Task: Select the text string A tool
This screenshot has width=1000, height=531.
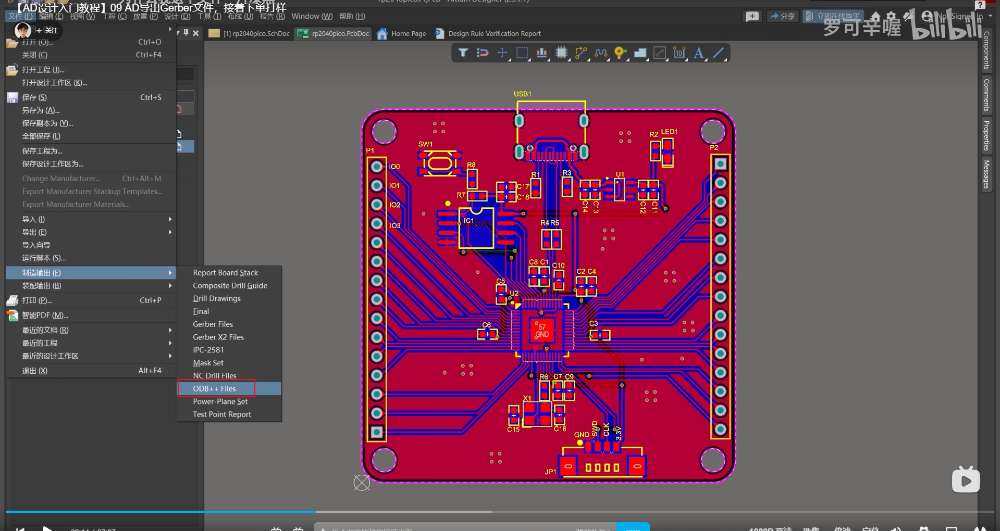Action: tap(698, 53)
